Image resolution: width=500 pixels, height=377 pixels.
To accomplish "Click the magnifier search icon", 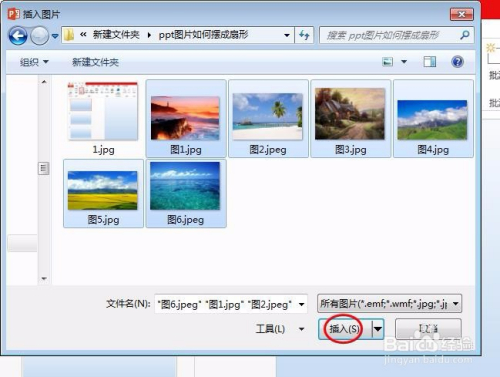I will pos(465,35).
